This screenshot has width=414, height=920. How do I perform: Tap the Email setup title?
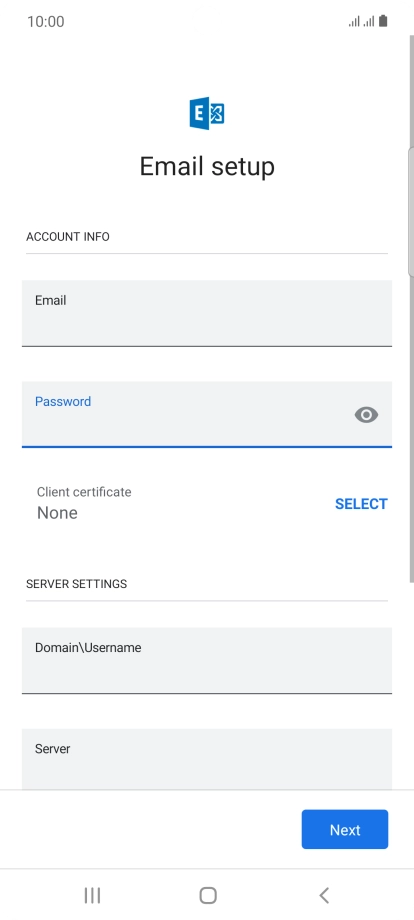[x=207, y=167]
